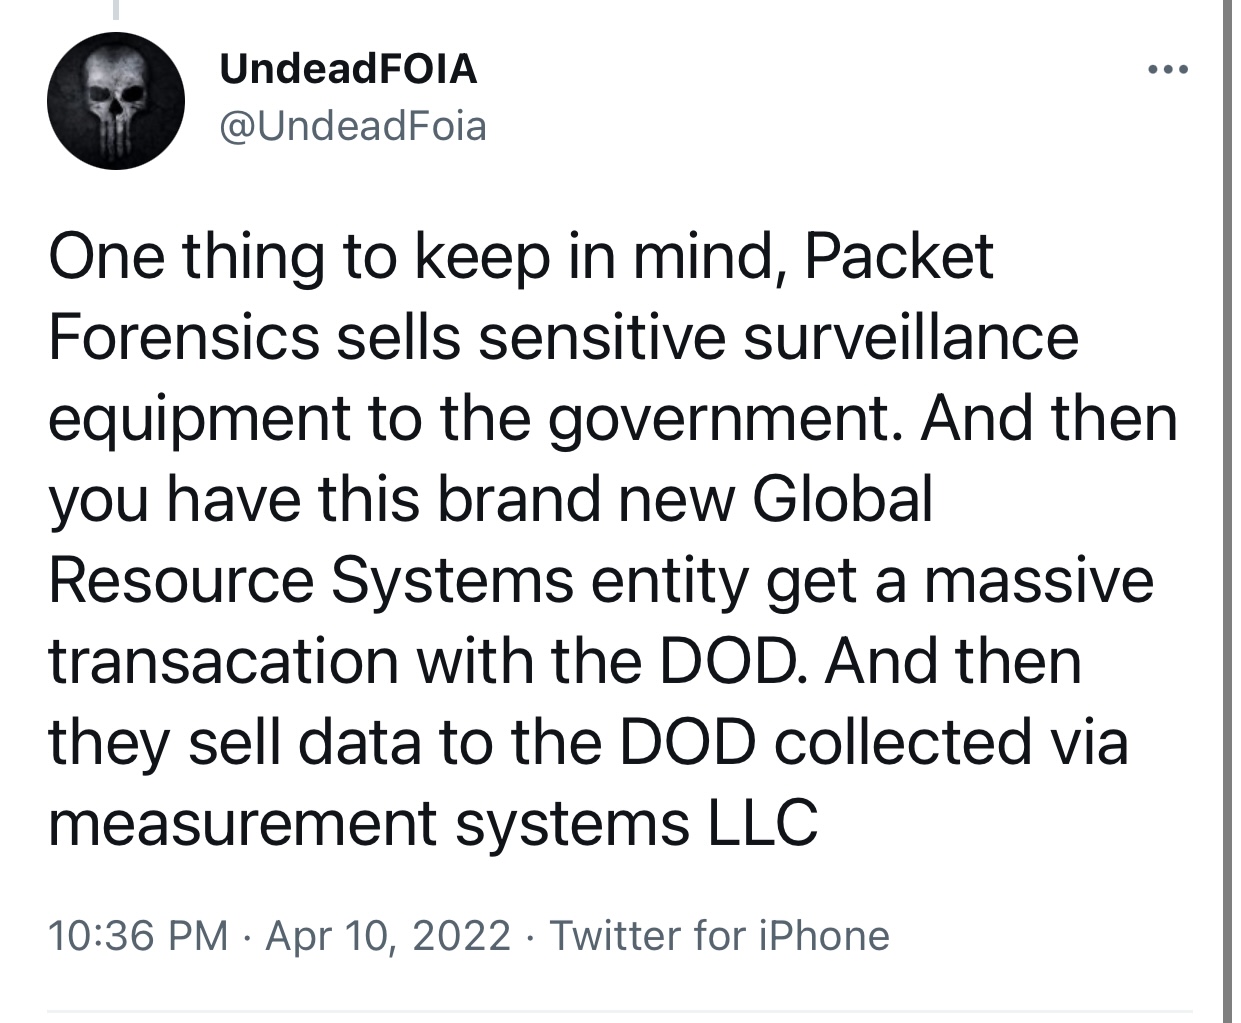Viewport: 1241px width, 1023px height.
Task: Click the word "massive" in the tweet
Action: coord(1038,581)
